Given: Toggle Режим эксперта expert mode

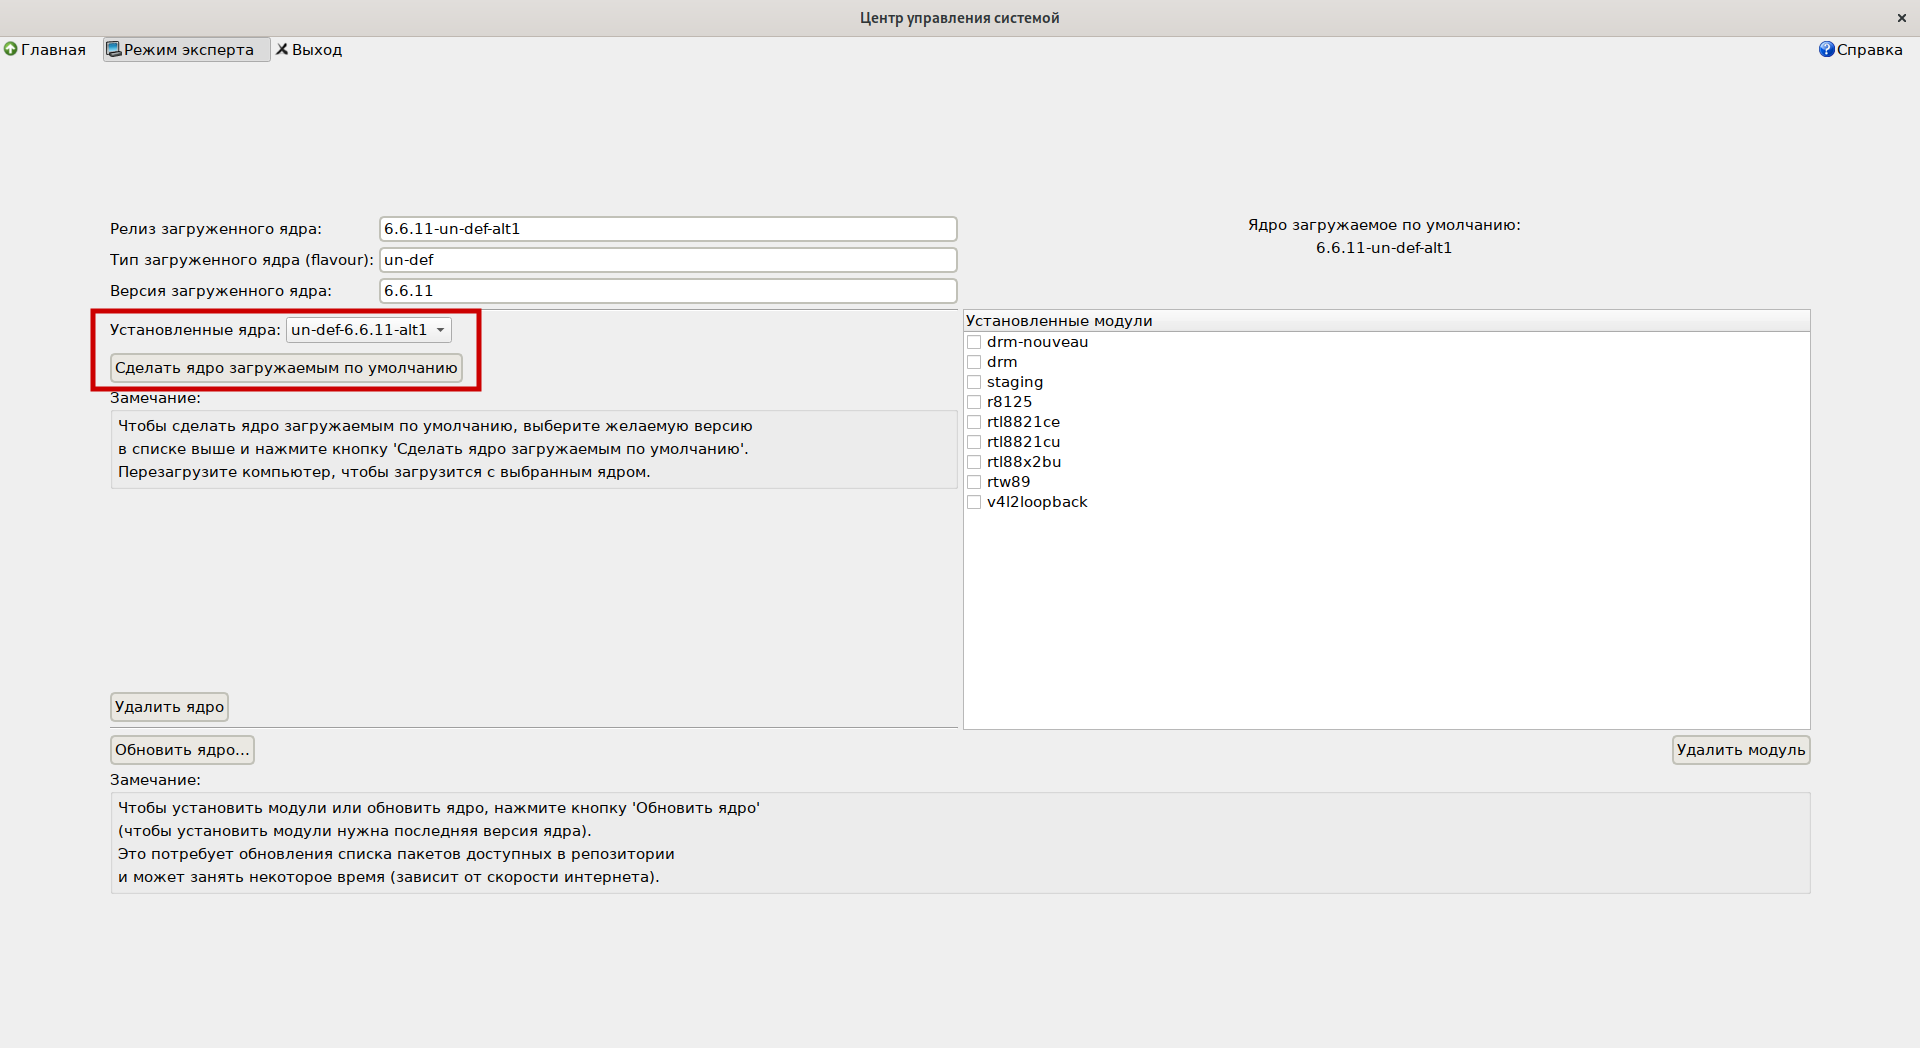Looking at the screenshot, I should [x=187, y=49].
